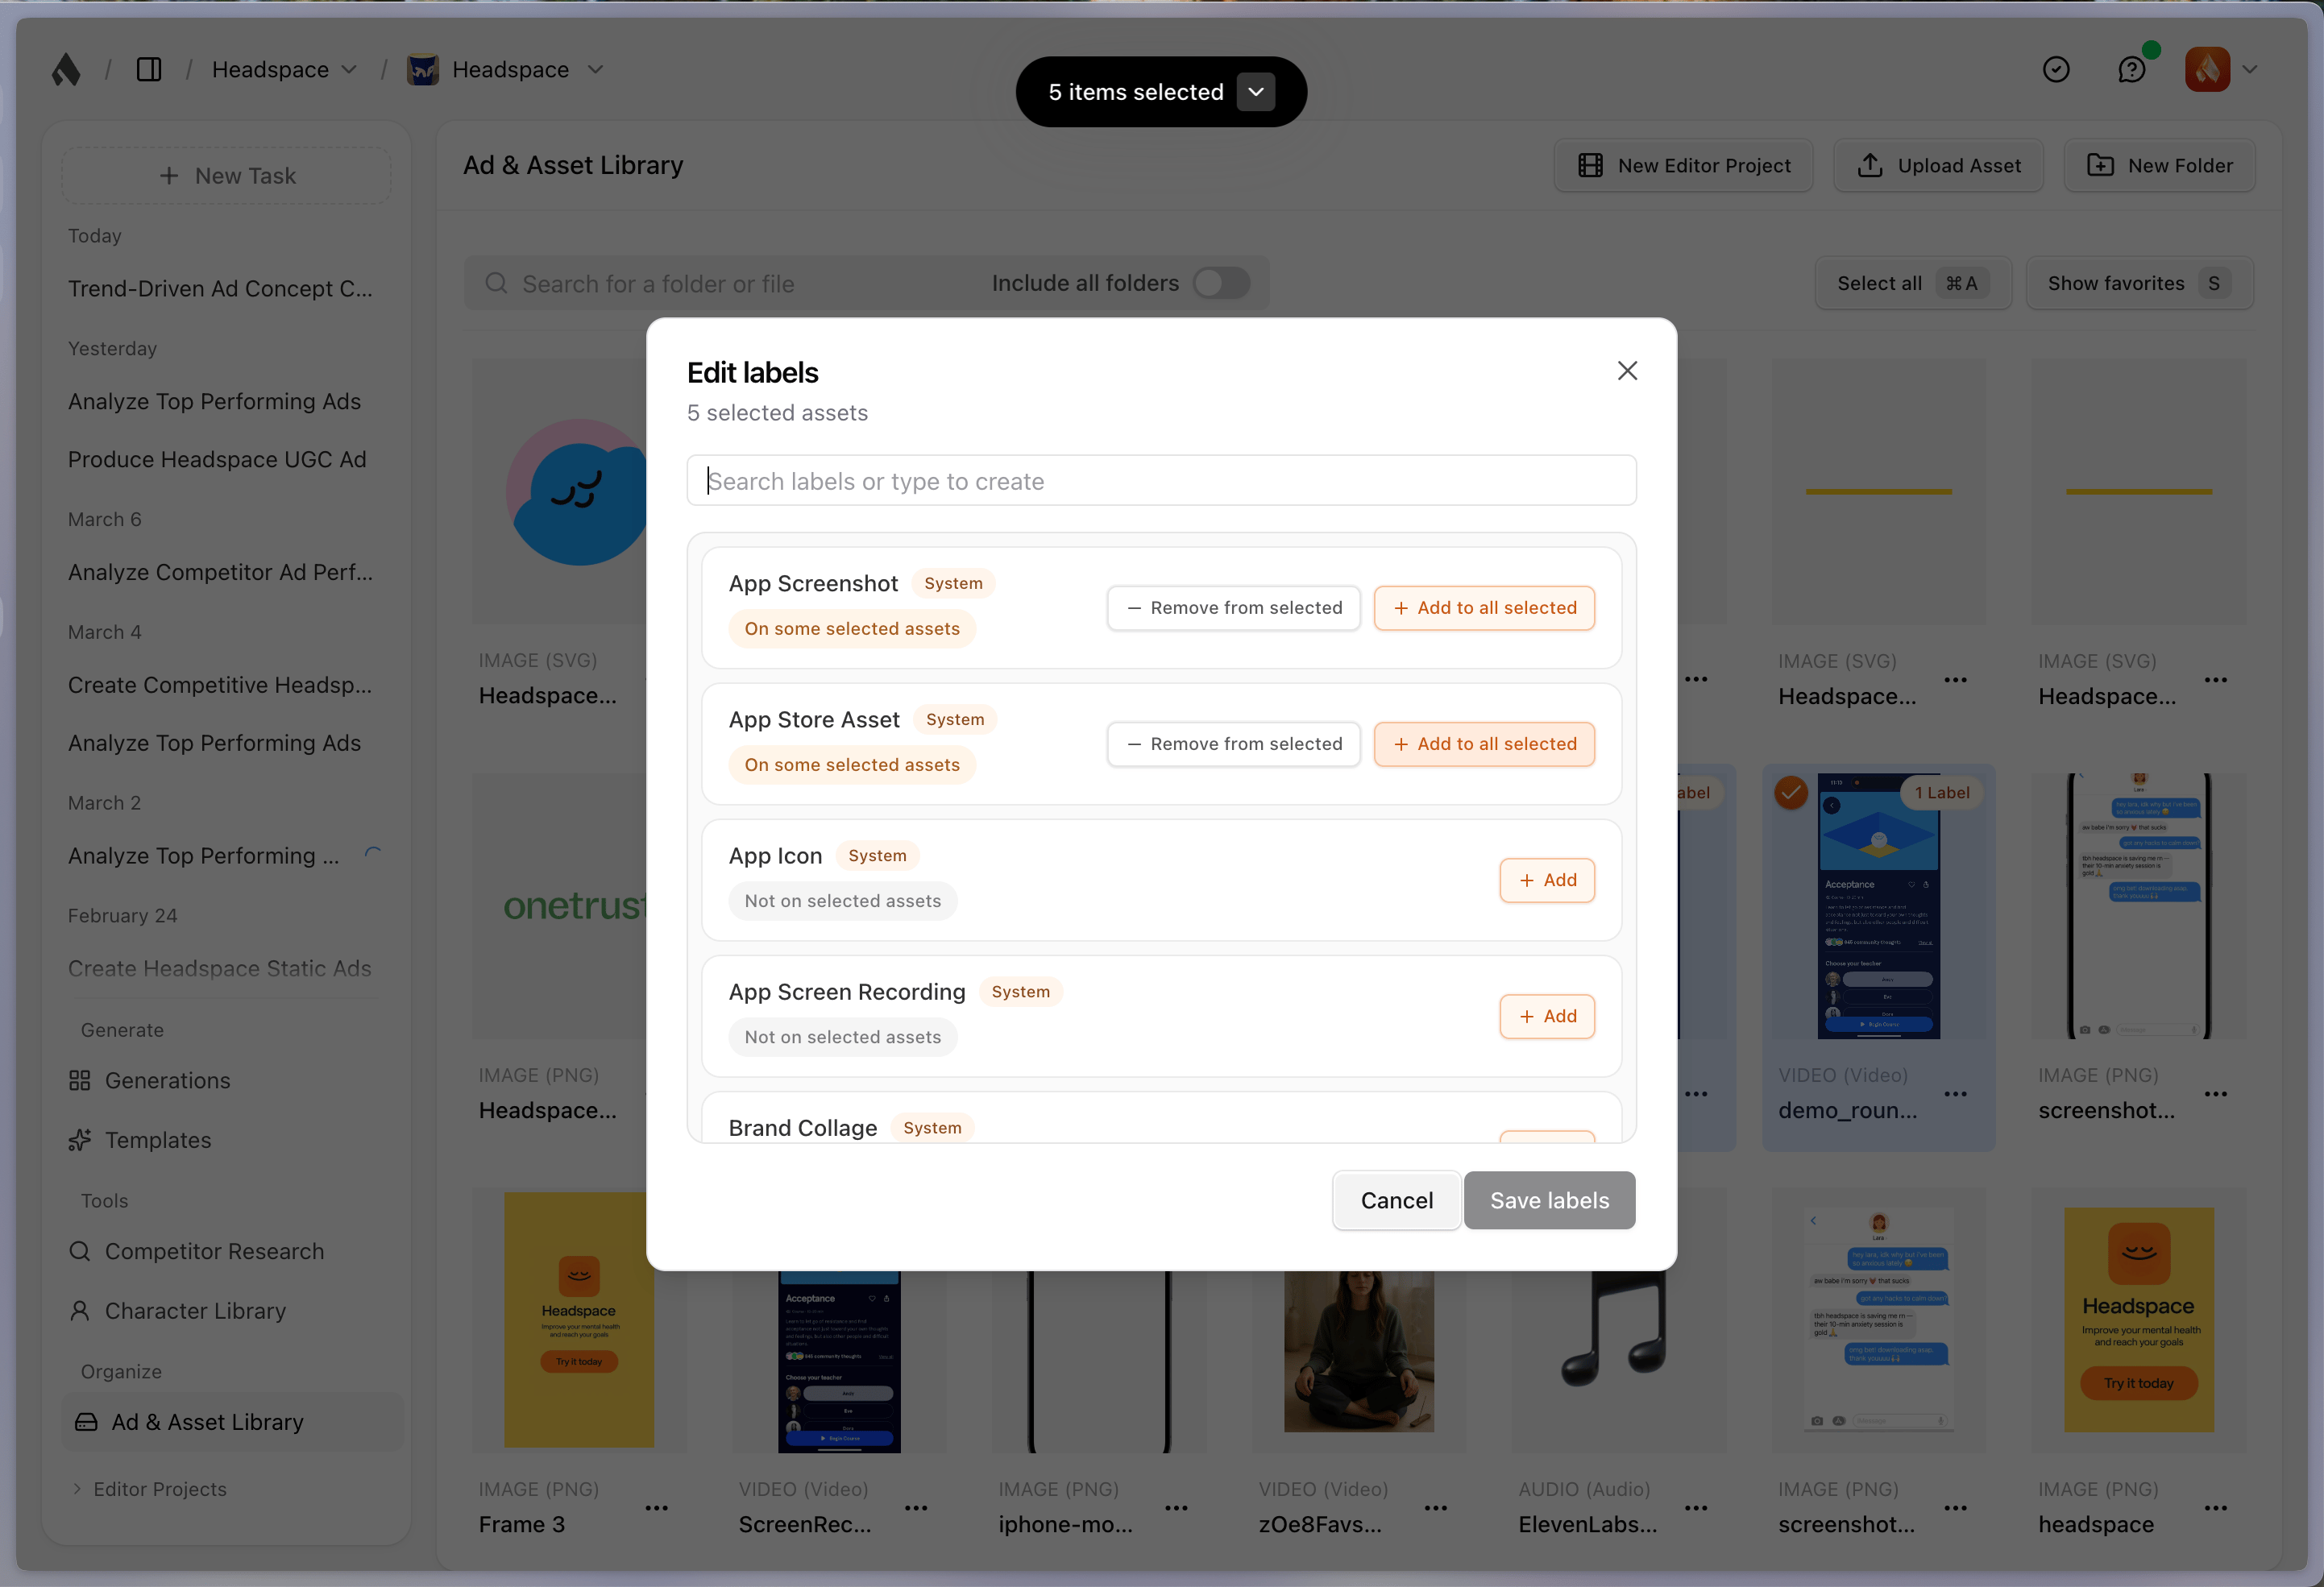Viewport: 2324px width, 1587px height.
Task: Click the Templates sparkle icon
Action: [80, 1140]
